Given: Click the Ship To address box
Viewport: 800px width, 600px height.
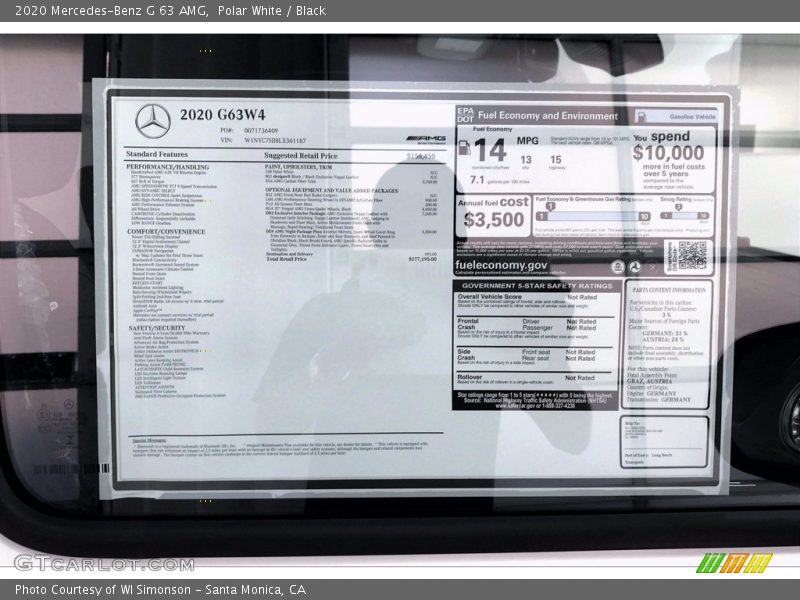Looking at the screenshot, I should [664, 442].
